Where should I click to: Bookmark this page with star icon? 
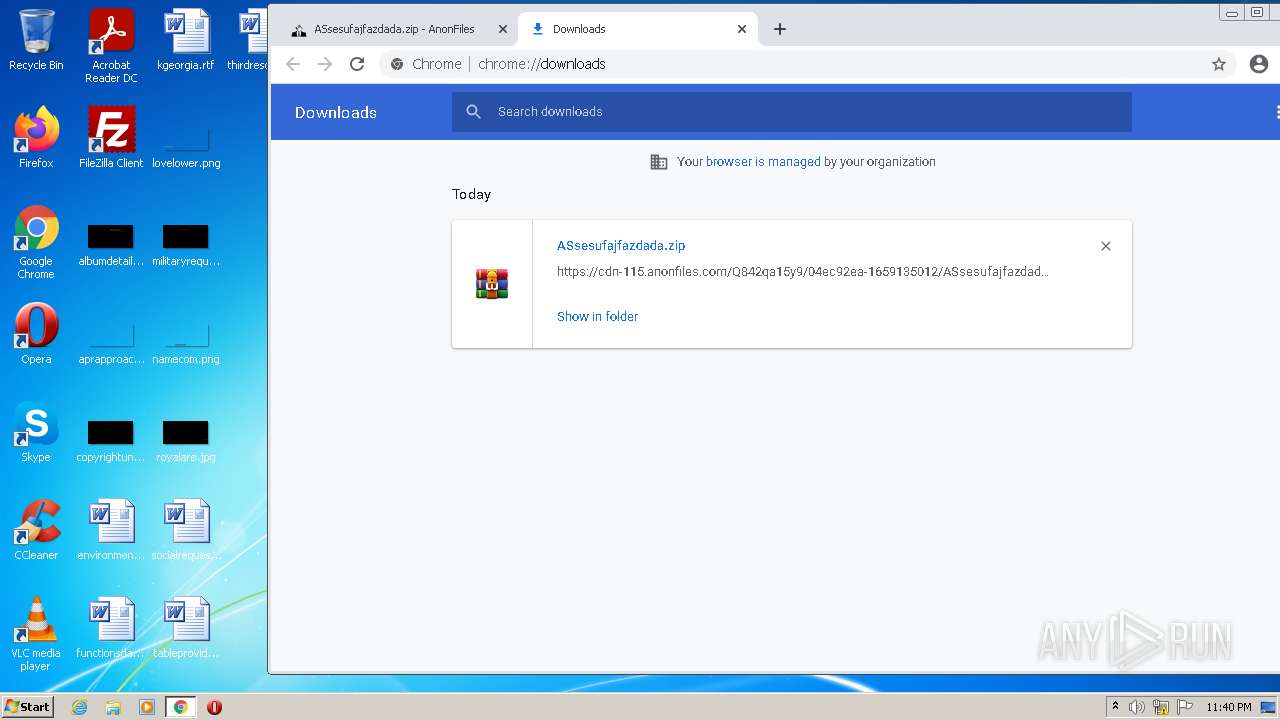click(x=1219, y=64)
